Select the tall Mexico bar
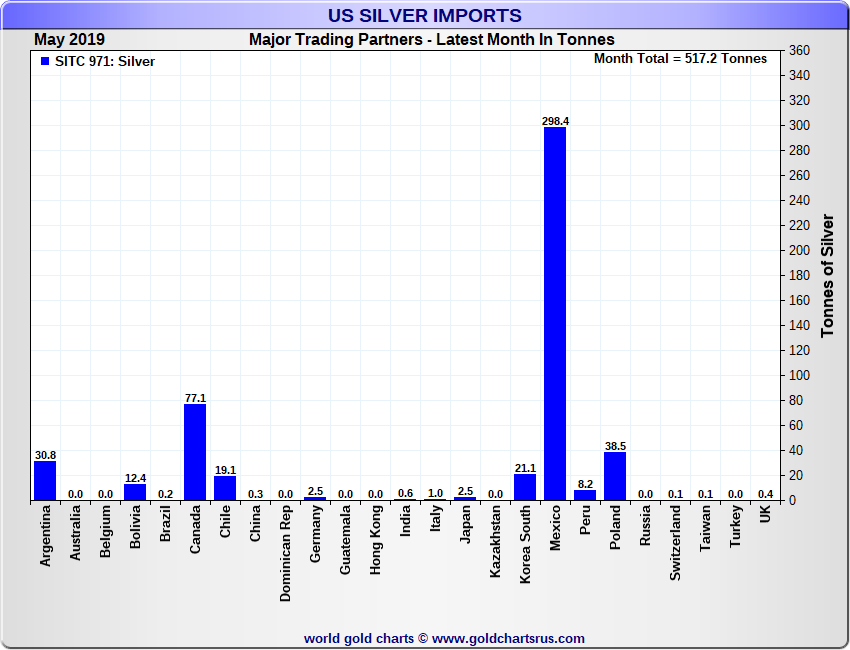 click(555, 313)
